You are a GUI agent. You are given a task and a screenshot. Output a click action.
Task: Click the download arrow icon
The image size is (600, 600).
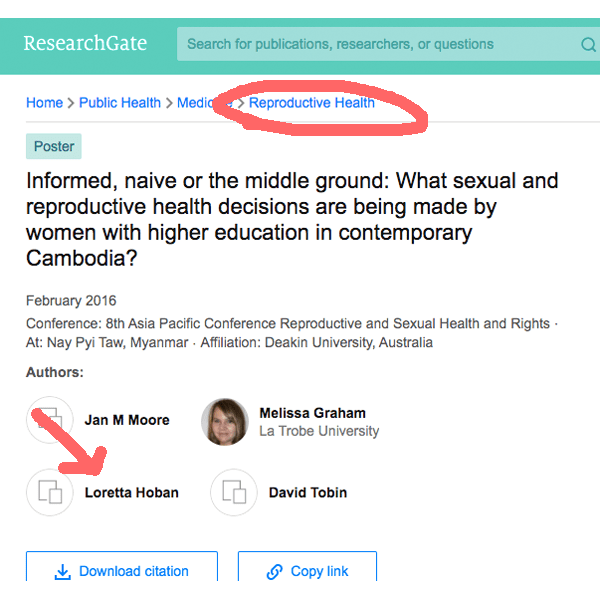pyautogui.click(x=62, y=572)
